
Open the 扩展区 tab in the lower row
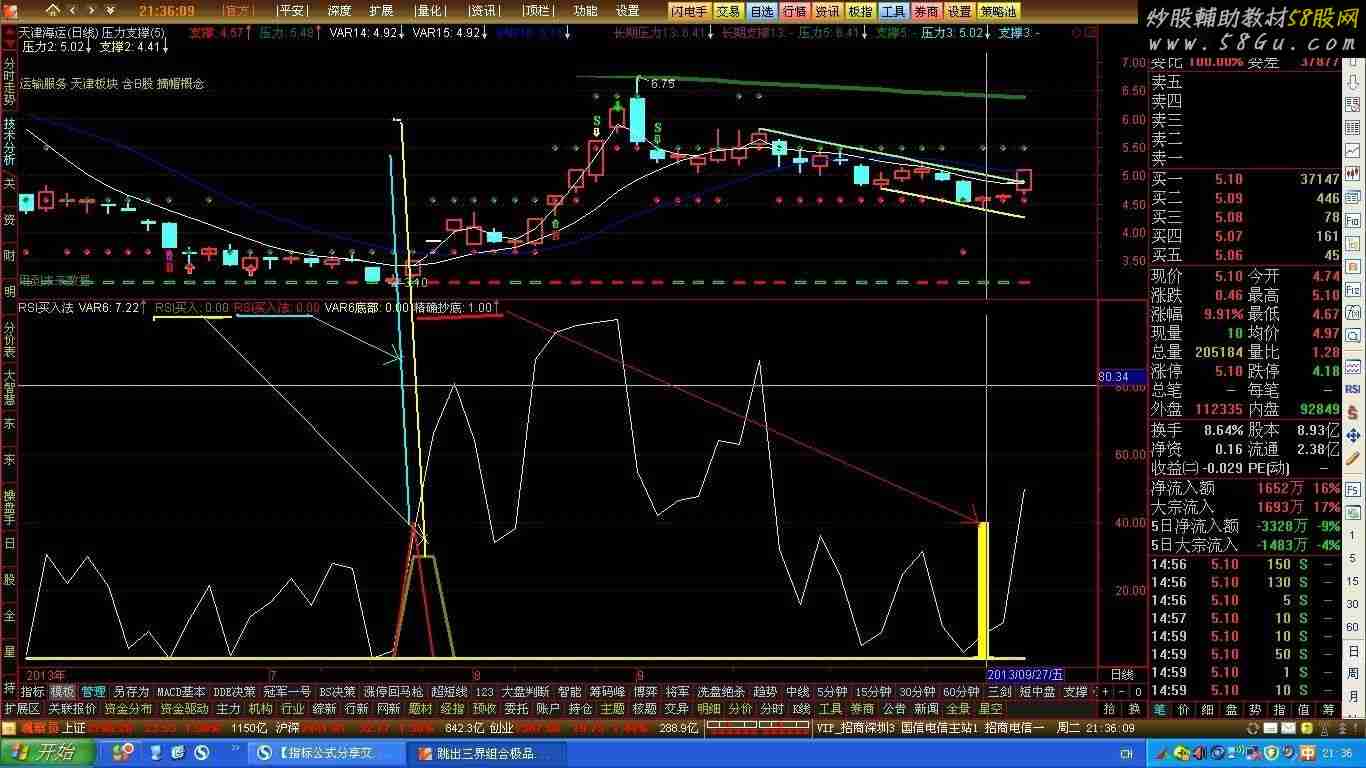click(21, 709)
